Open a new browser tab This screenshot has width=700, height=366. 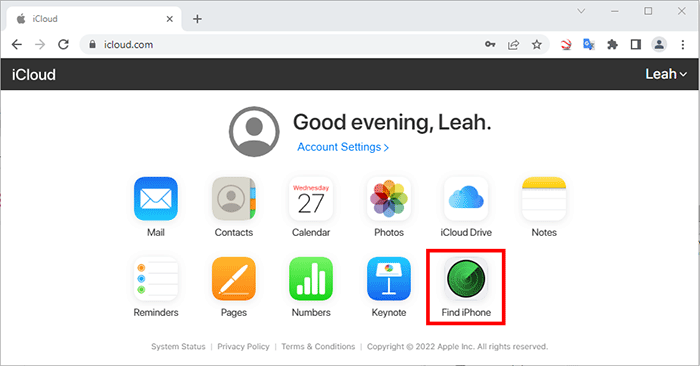tap(197, 19)
